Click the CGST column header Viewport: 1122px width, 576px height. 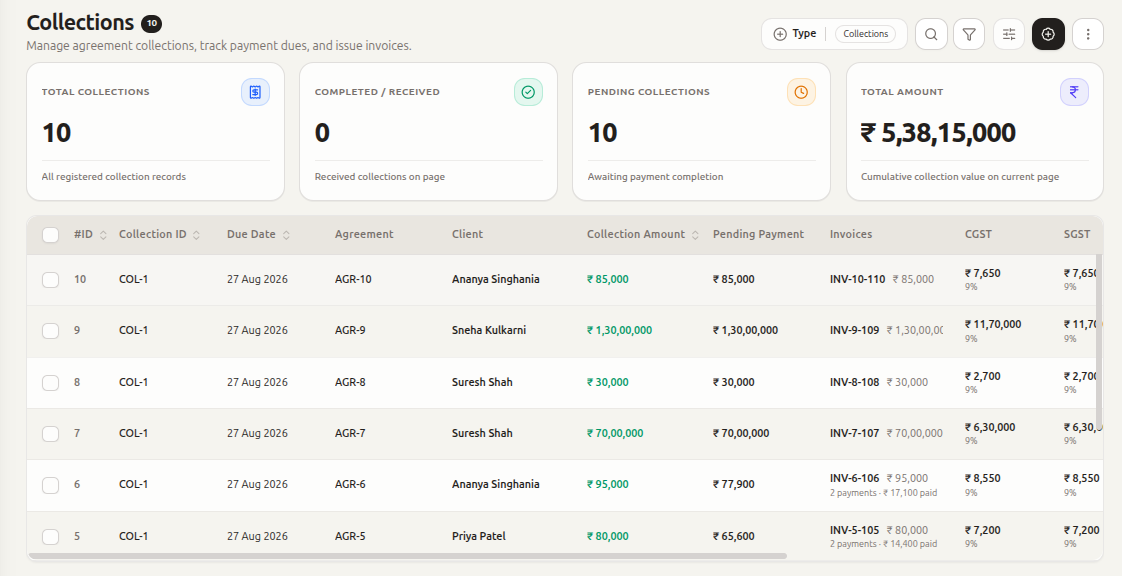978,234
